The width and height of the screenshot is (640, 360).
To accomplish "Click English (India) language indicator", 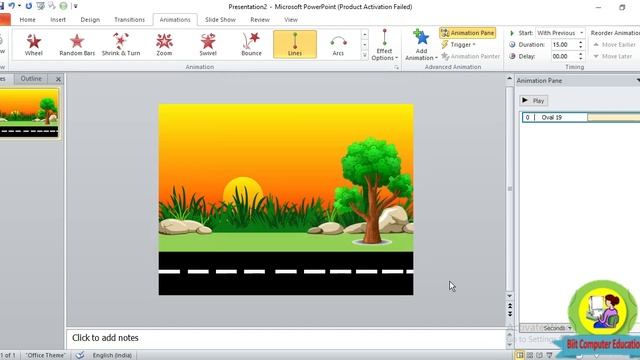I will tap(112, 355).
